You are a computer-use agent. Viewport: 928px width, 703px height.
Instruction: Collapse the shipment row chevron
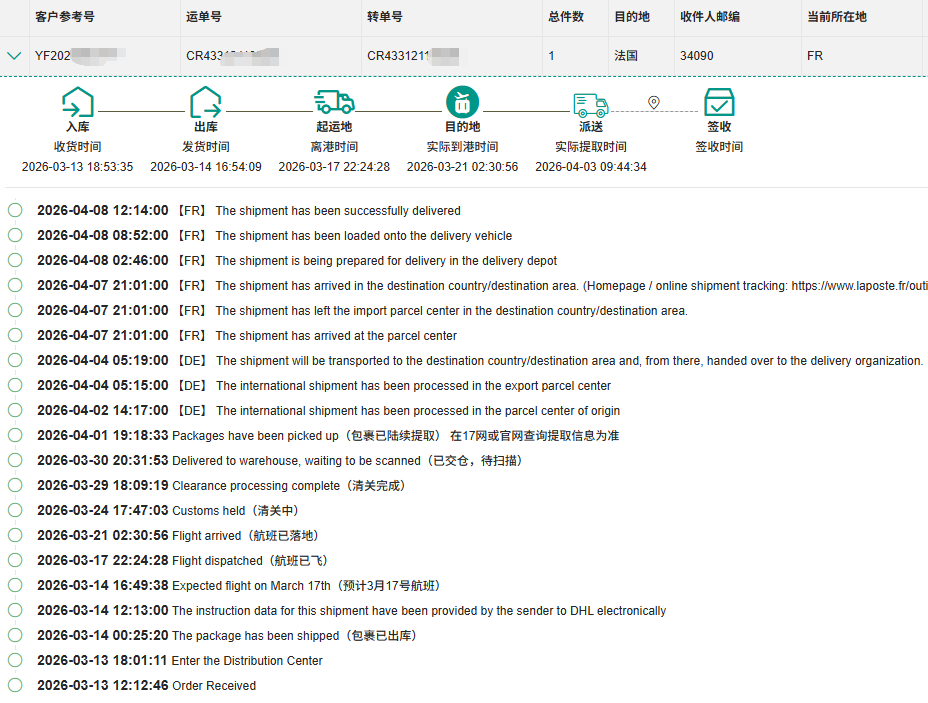pos(14,56)
